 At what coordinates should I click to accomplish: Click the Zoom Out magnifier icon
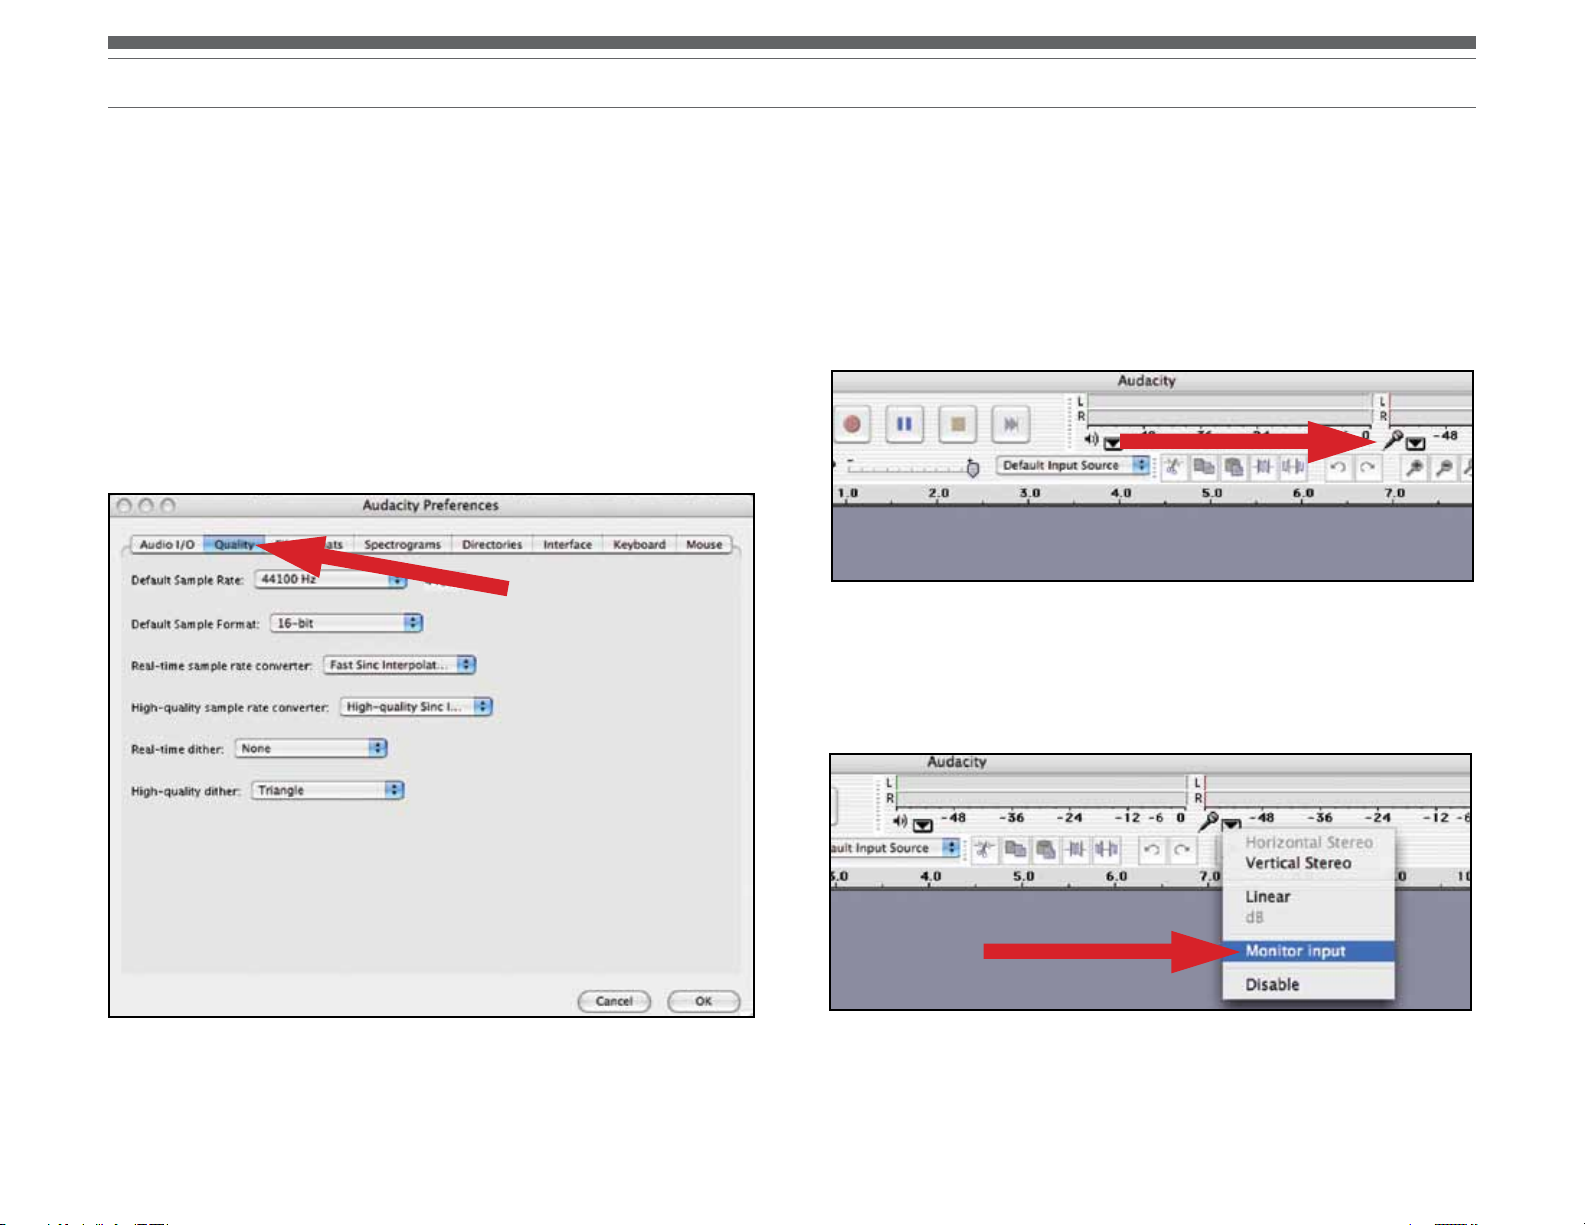(x=1443, y=466)
